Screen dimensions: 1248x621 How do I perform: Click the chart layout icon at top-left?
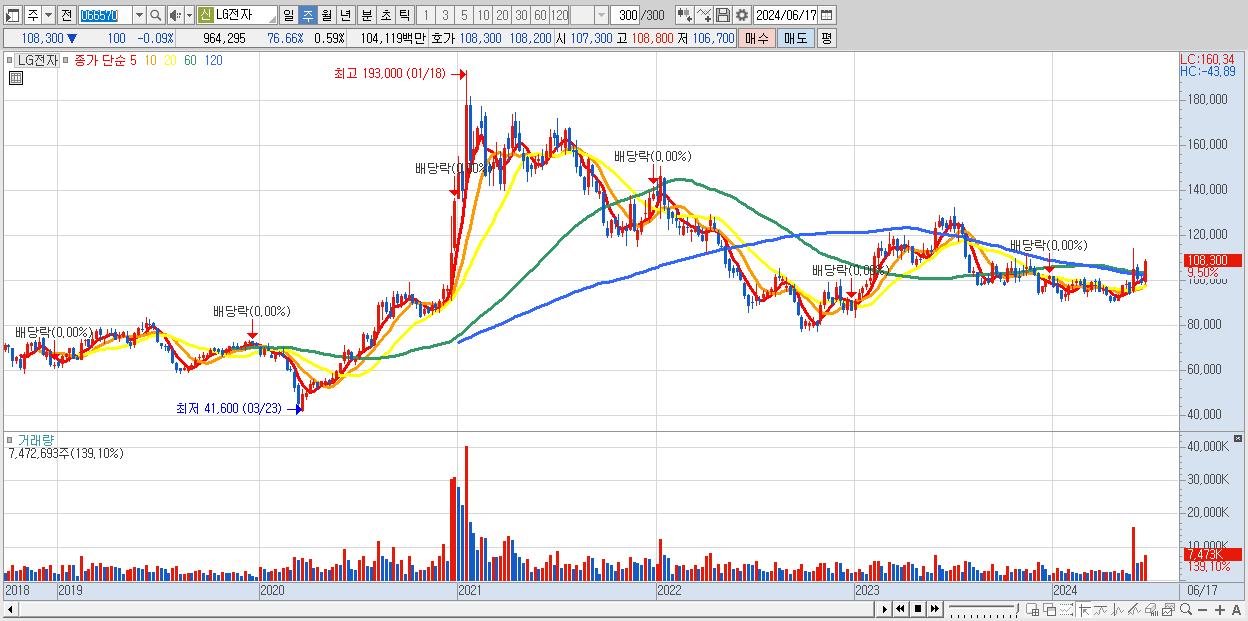tap(13, 16)
